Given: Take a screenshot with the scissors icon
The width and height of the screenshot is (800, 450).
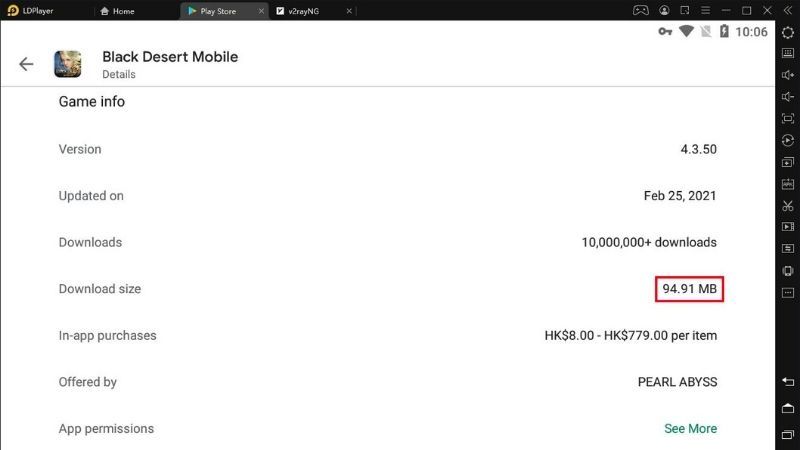Looking at the screenshot, I should coord(788,206).
